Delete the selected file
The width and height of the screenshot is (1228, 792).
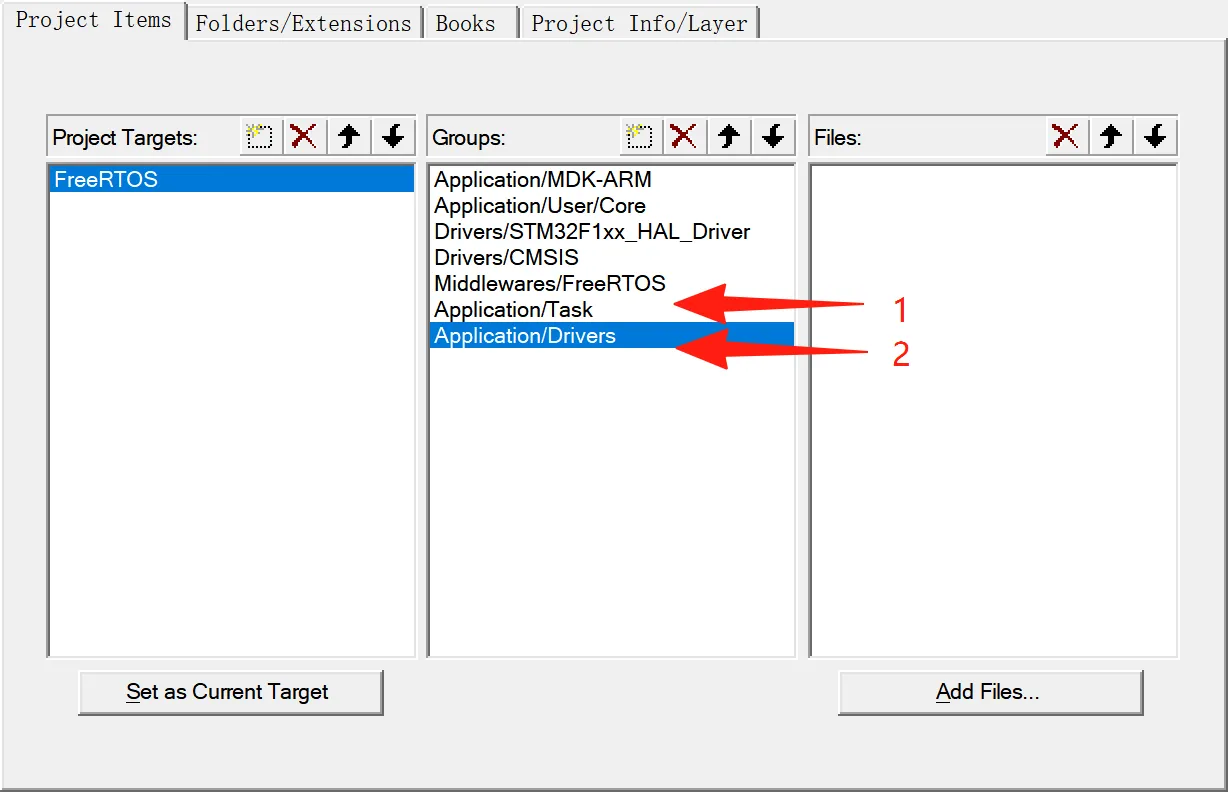1066,137
